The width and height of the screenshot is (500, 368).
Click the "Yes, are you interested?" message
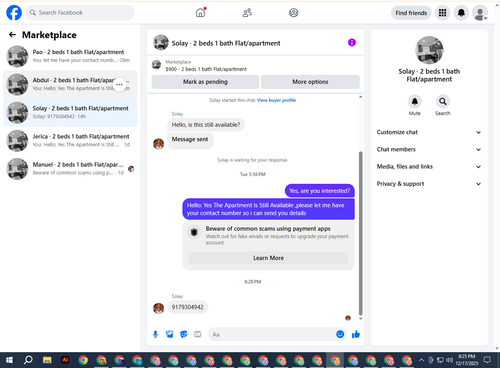(x=319, y=191)
